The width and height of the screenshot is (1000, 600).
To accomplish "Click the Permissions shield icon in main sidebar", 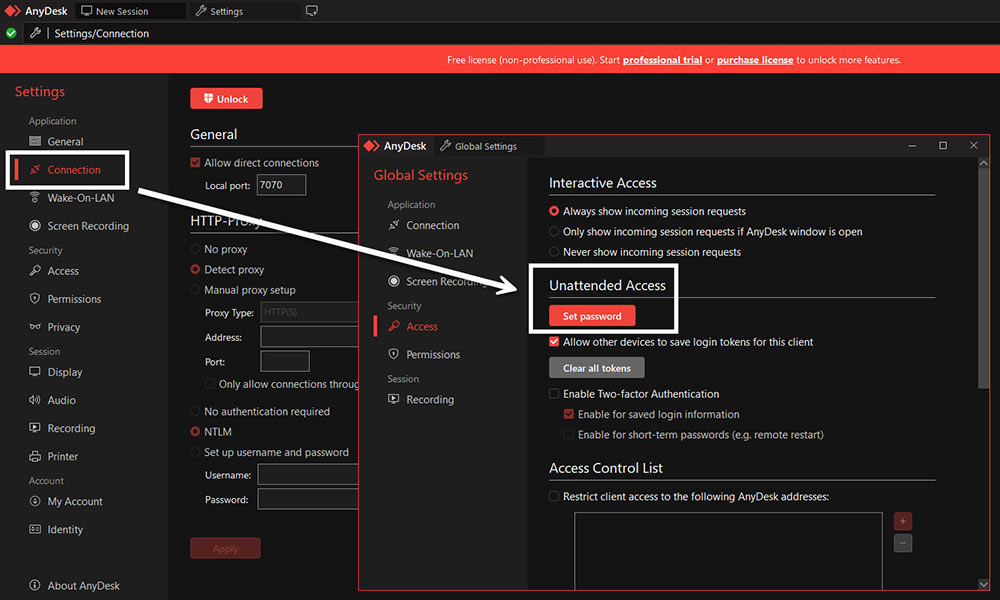I will coord(35,298).
